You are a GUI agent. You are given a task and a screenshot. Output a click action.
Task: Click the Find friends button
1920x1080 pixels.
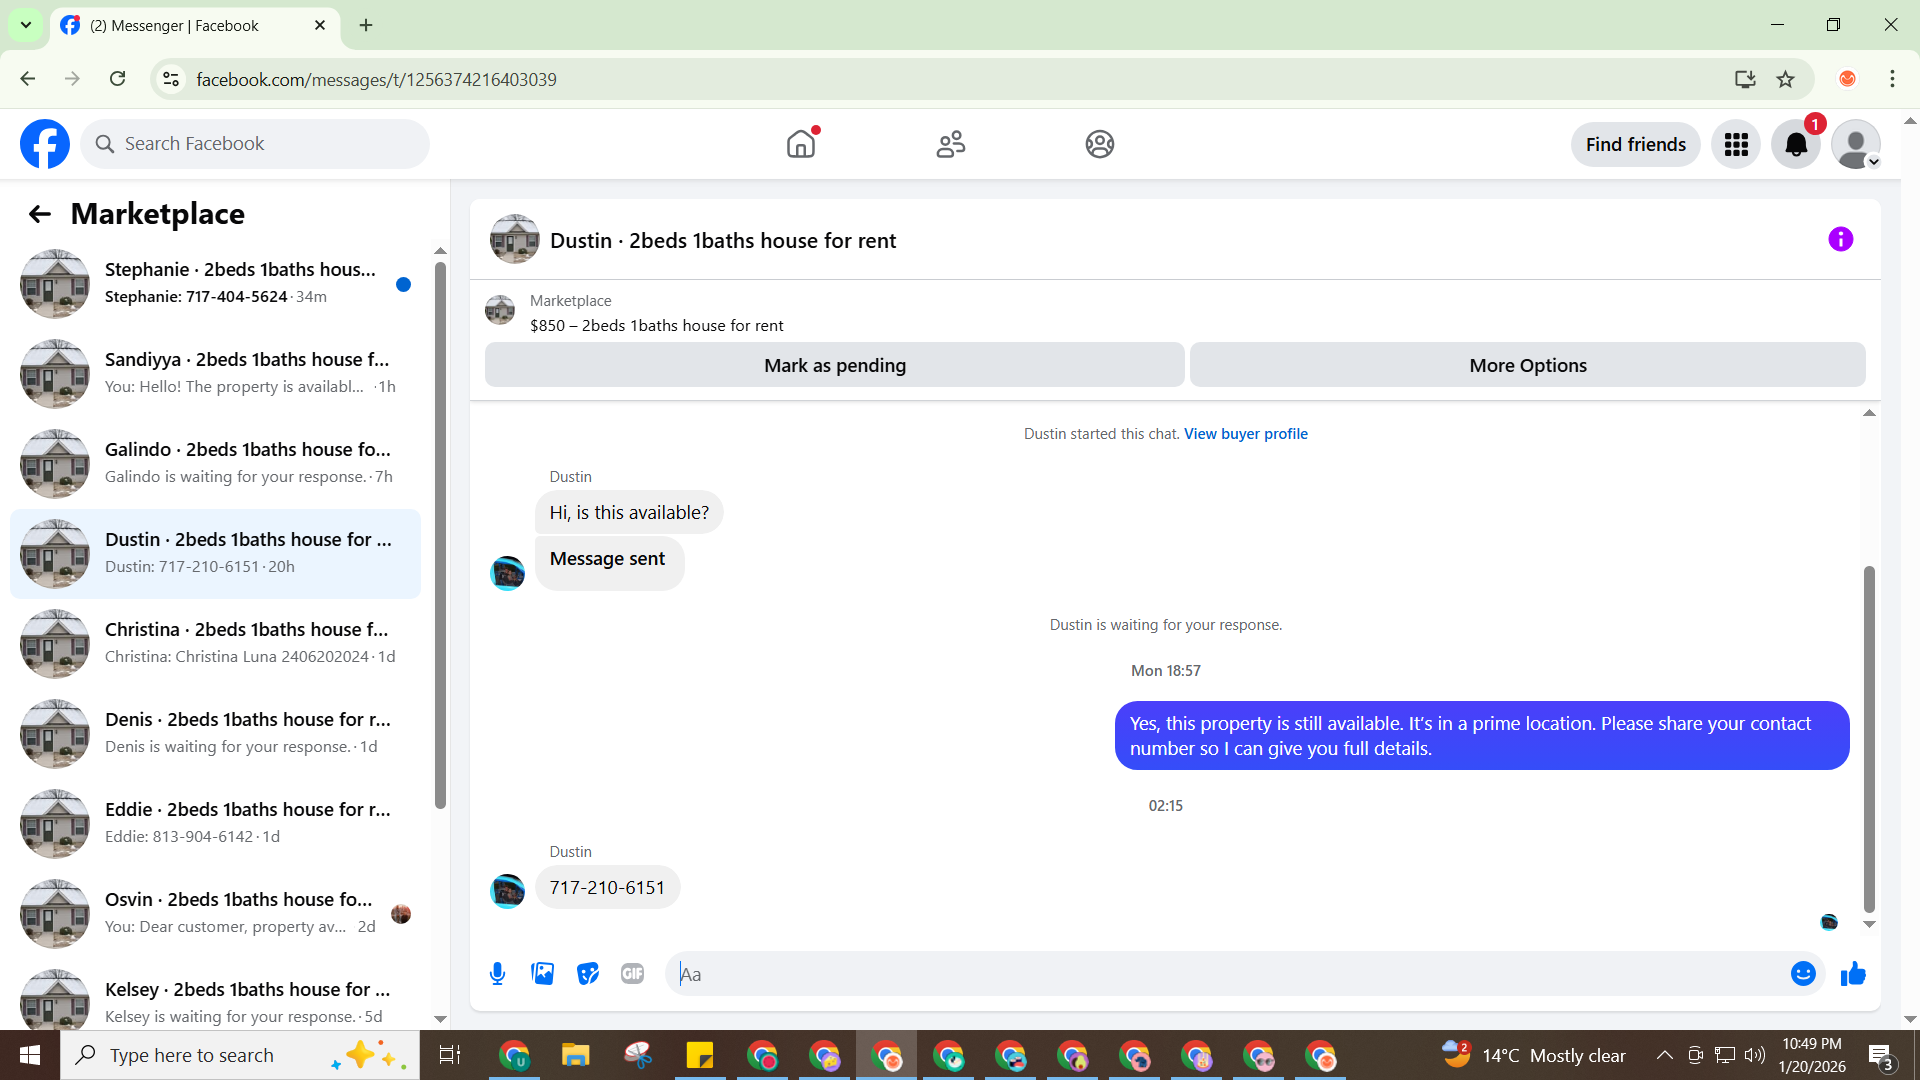(x=1635, y=145)
